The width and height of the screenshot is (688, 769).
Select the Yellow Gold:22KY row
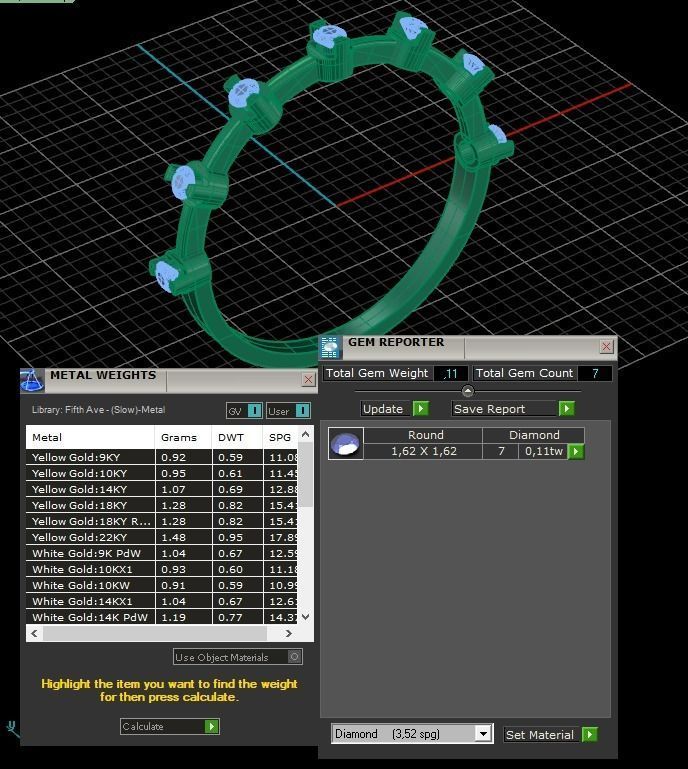click(x=161, y=538)
